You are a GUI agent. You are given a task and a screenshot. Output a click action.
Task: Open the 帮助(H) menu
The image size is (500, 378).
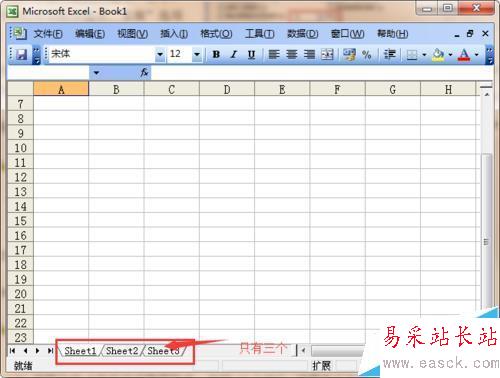pos(392,34)
